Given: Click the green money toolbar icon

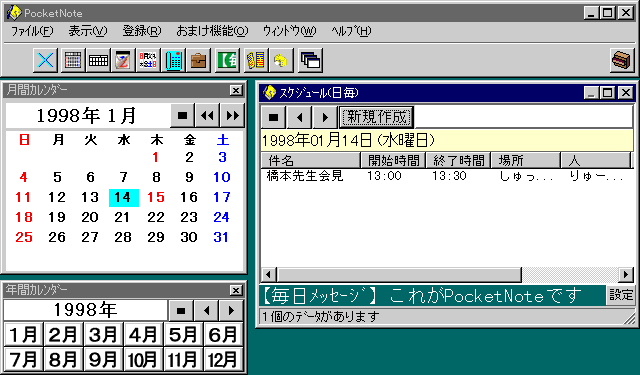Looking at the screenshot, I should pos(227,60).
